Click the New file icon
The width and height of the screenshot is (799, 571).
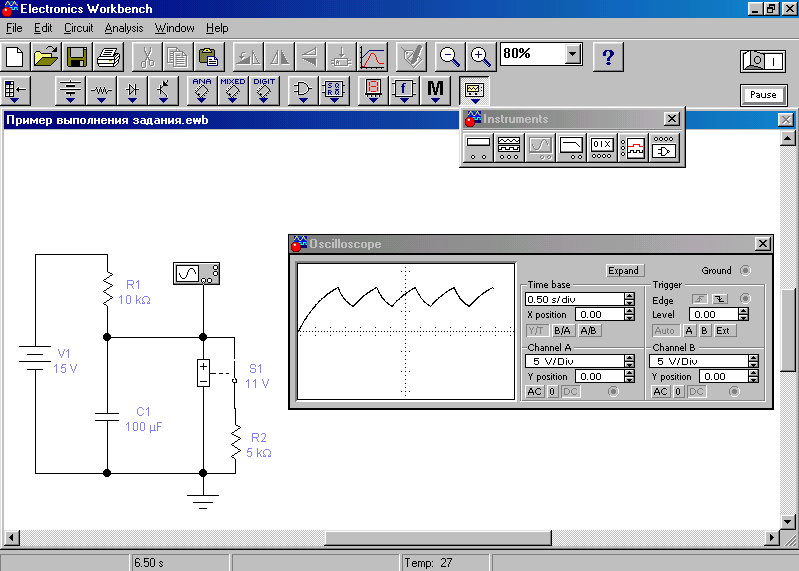pyautogui.click(x=15, y=57)
